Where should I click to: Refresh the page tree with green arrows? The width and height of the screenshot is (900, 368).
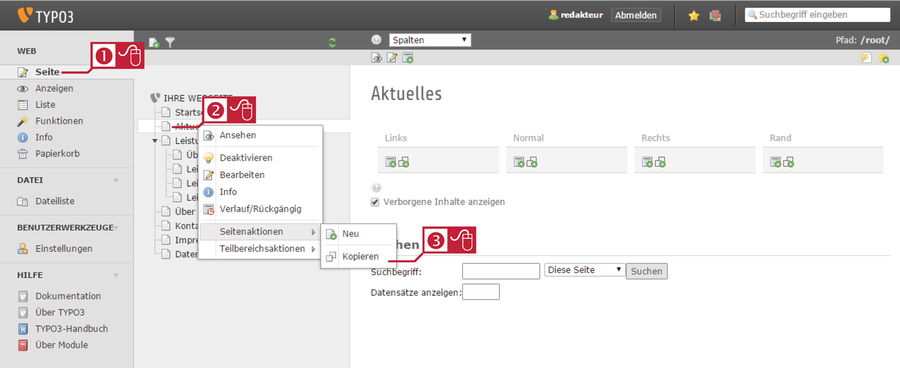tap(332, 42)
